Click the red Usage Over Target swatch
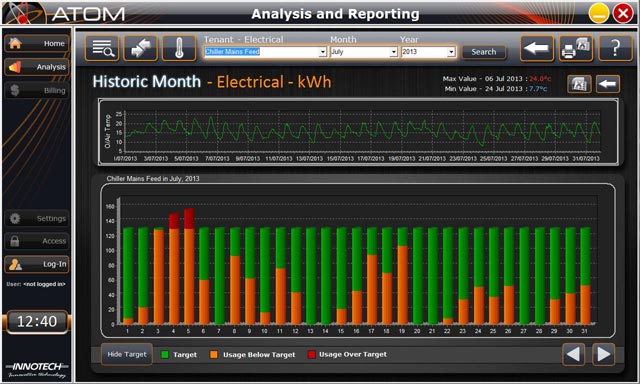This screenshot has height=384, width=640. point(311,355)
